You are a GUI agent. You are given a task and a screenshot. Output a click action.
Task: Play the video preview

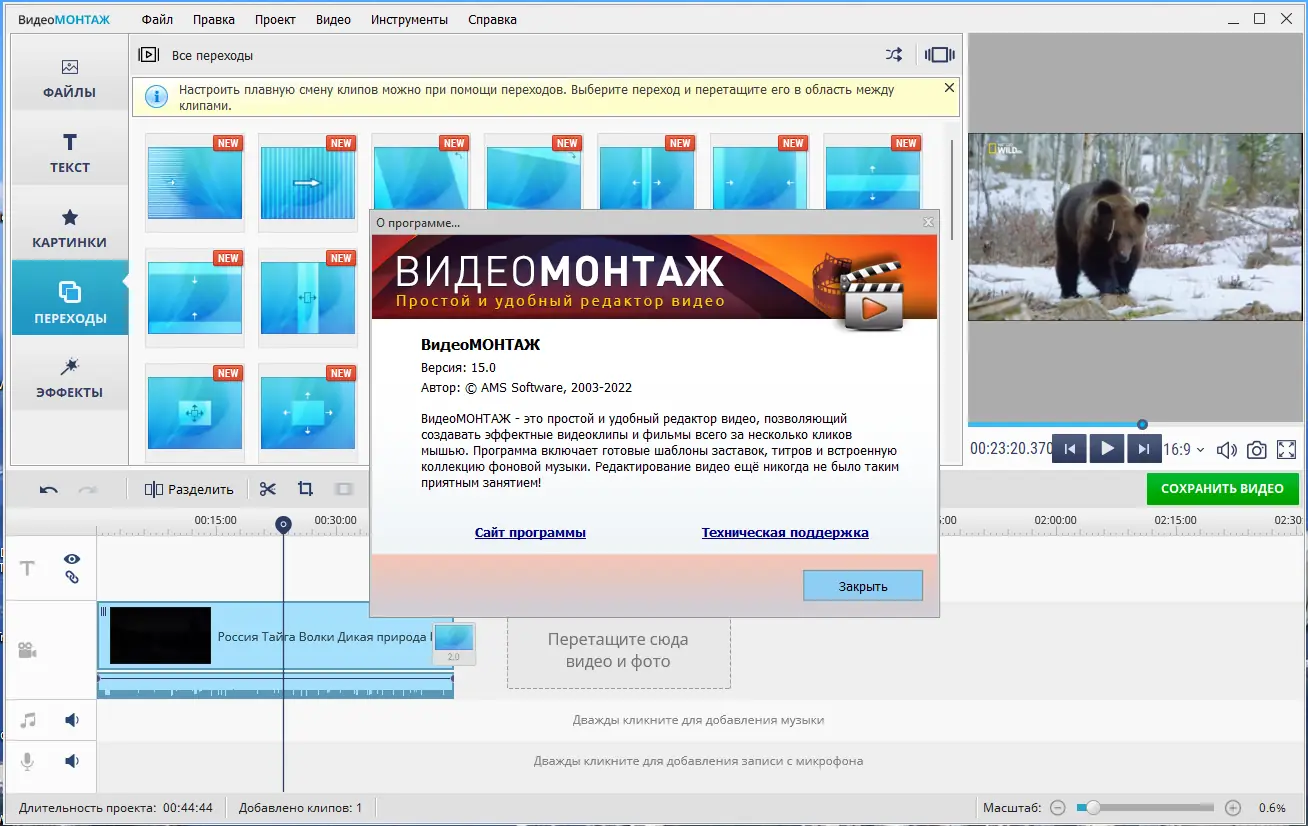[x=1107, y=449]
